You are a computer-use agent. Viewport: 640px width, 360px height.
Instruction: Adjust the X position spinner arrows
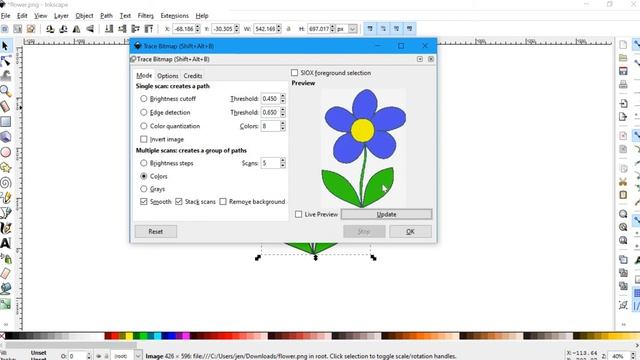pyautogui.click(x=198, y=29)
